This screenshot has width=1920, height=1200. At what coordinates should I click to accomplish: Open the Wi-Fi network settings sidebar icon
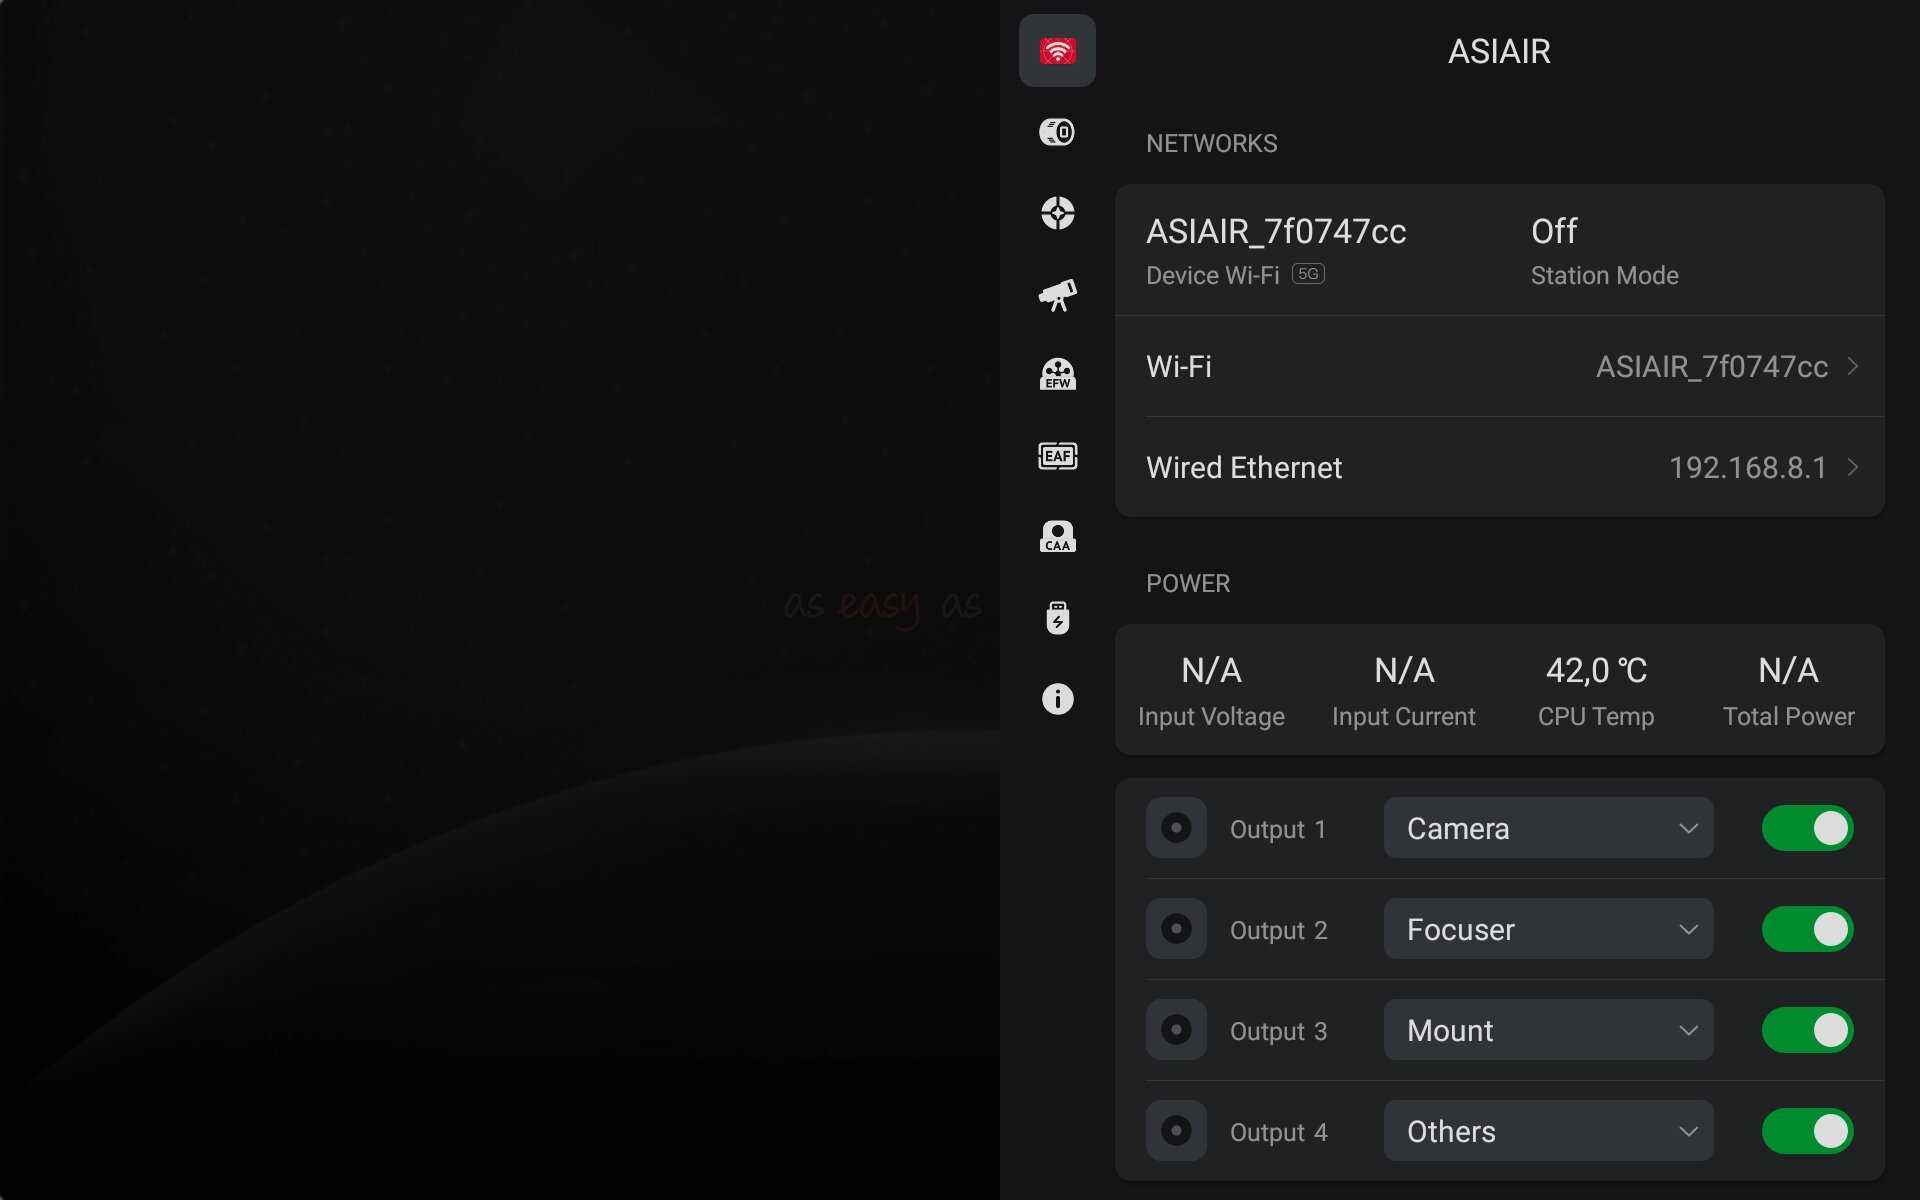(1057, 51)
